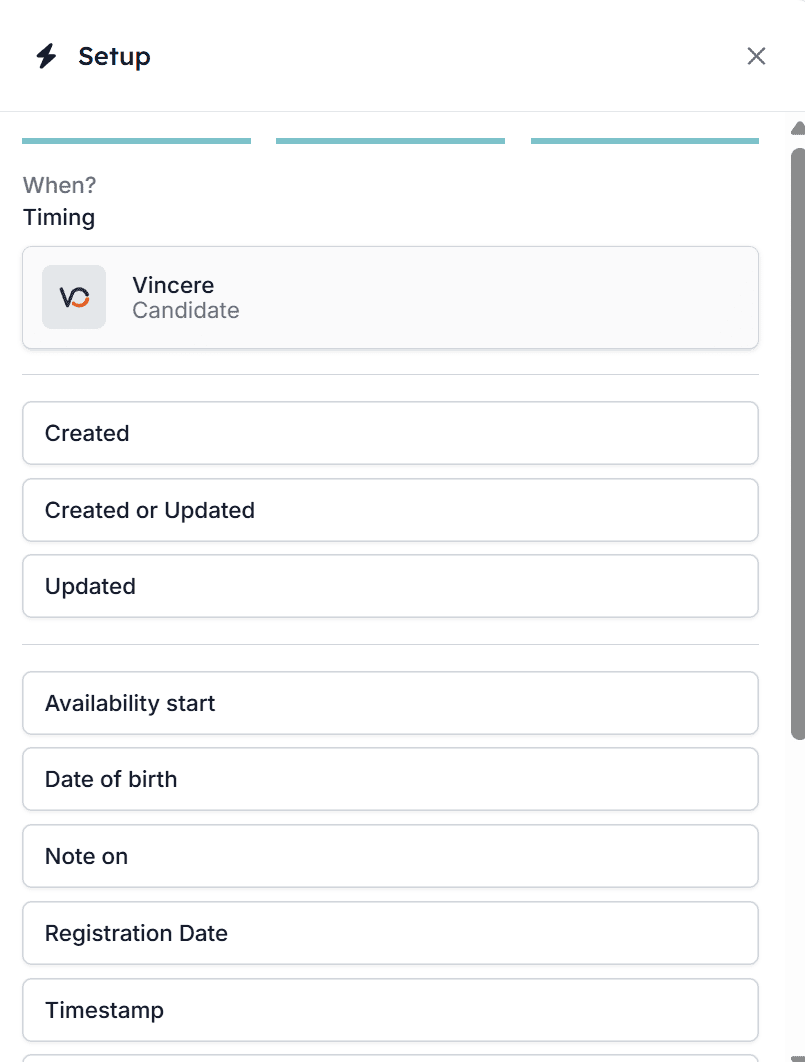Click the lightning bolt Setup icon
This screenshot has height=1062, width=805.
coord(46,56)
